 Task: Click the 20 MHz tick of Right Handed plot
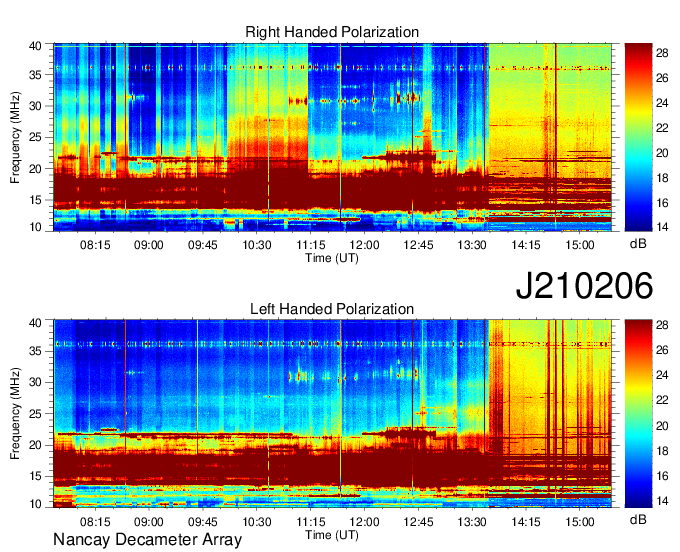tap(36, 169)
